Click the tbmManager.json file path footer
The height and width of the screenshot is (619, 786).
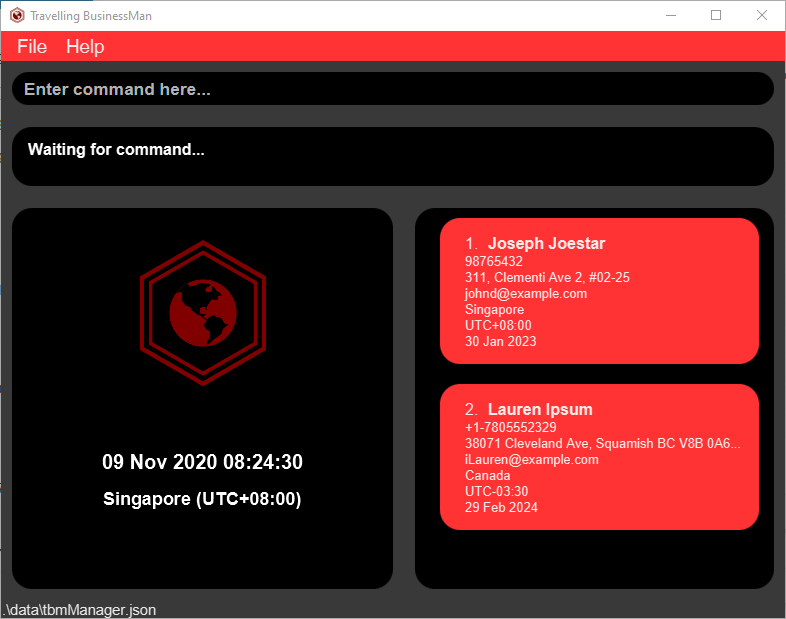pos(80,610)
